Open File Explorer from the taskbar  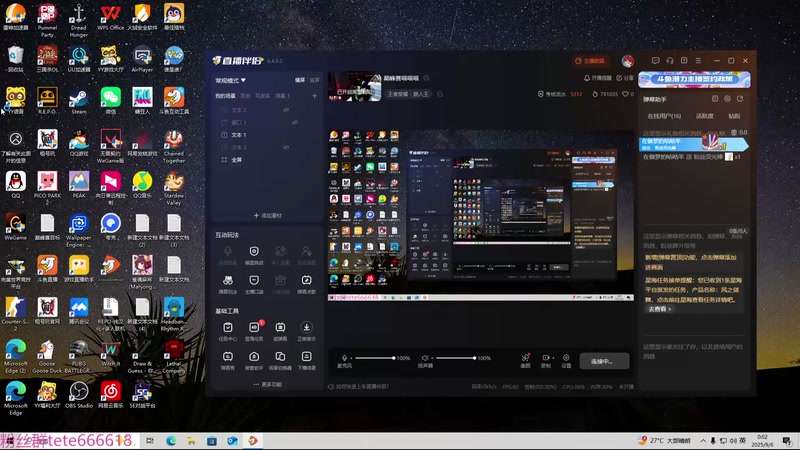pos(191,441)
